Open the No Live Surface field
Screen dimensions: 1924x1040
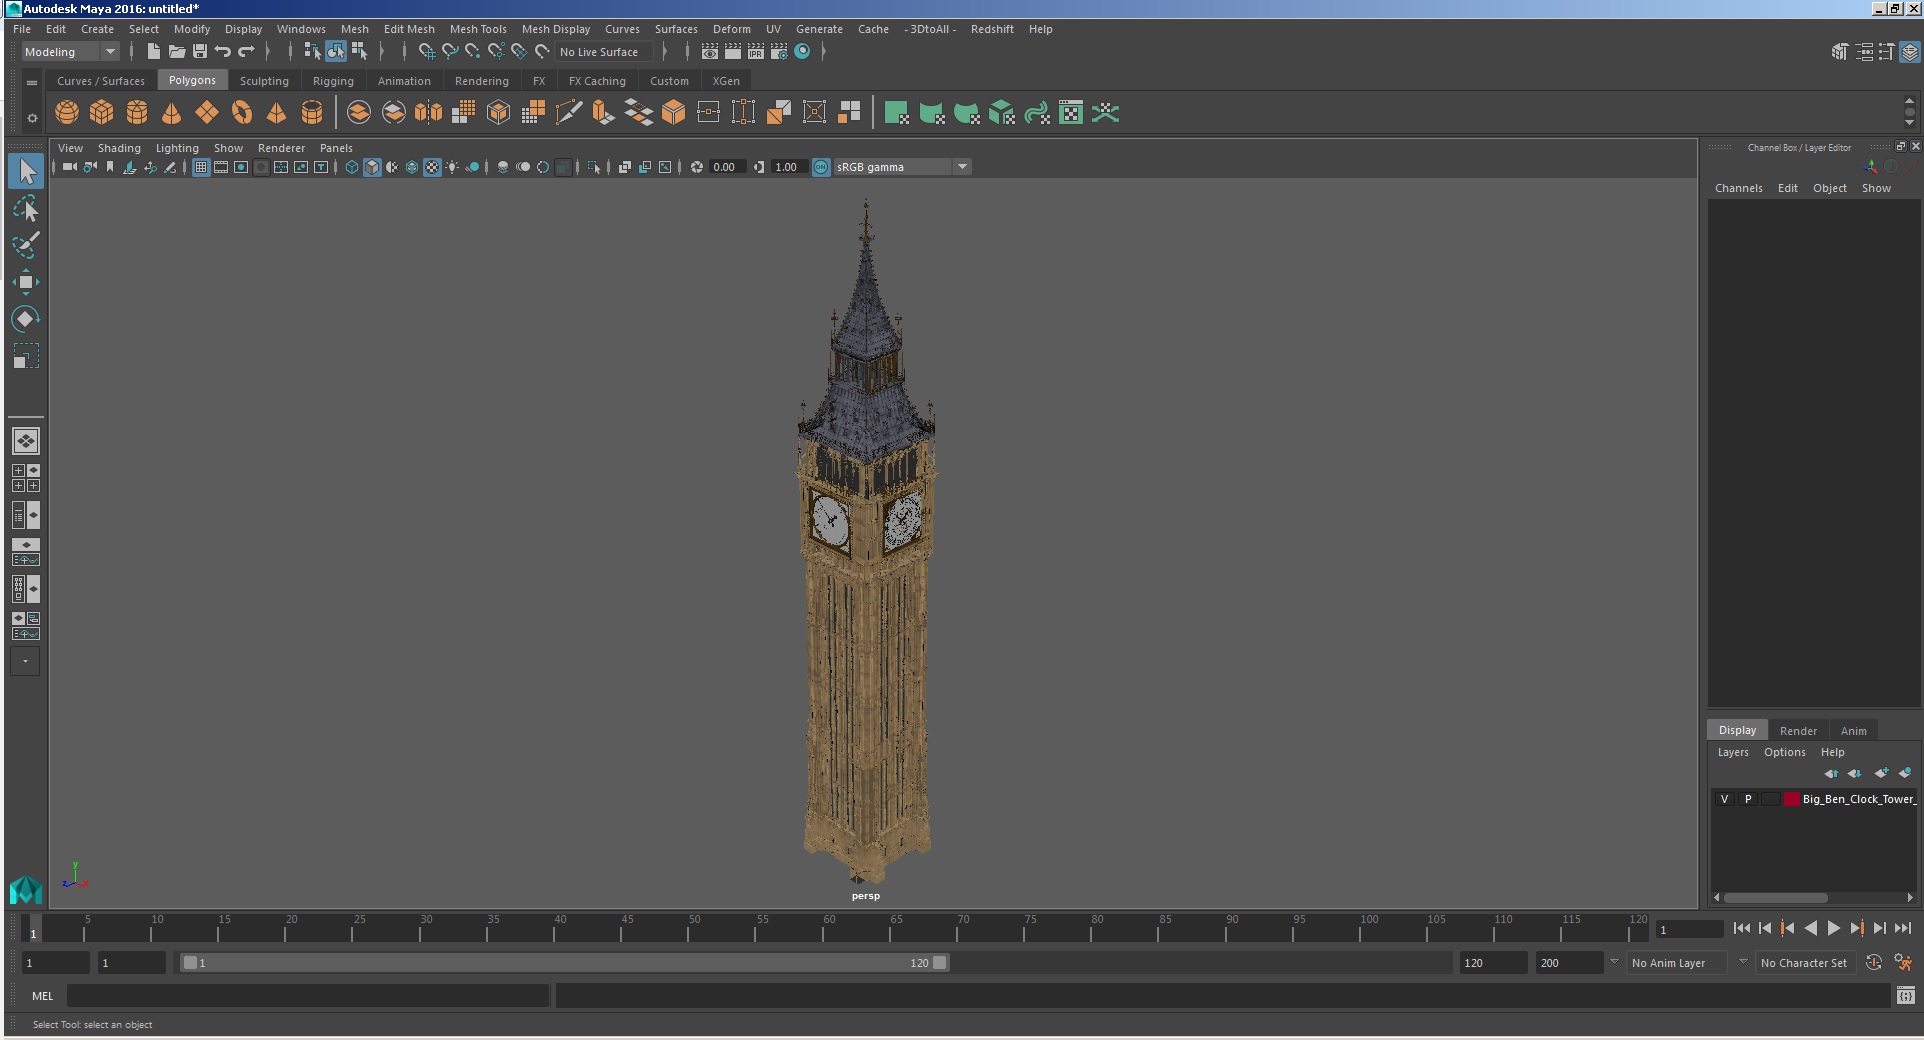point(604,52)
